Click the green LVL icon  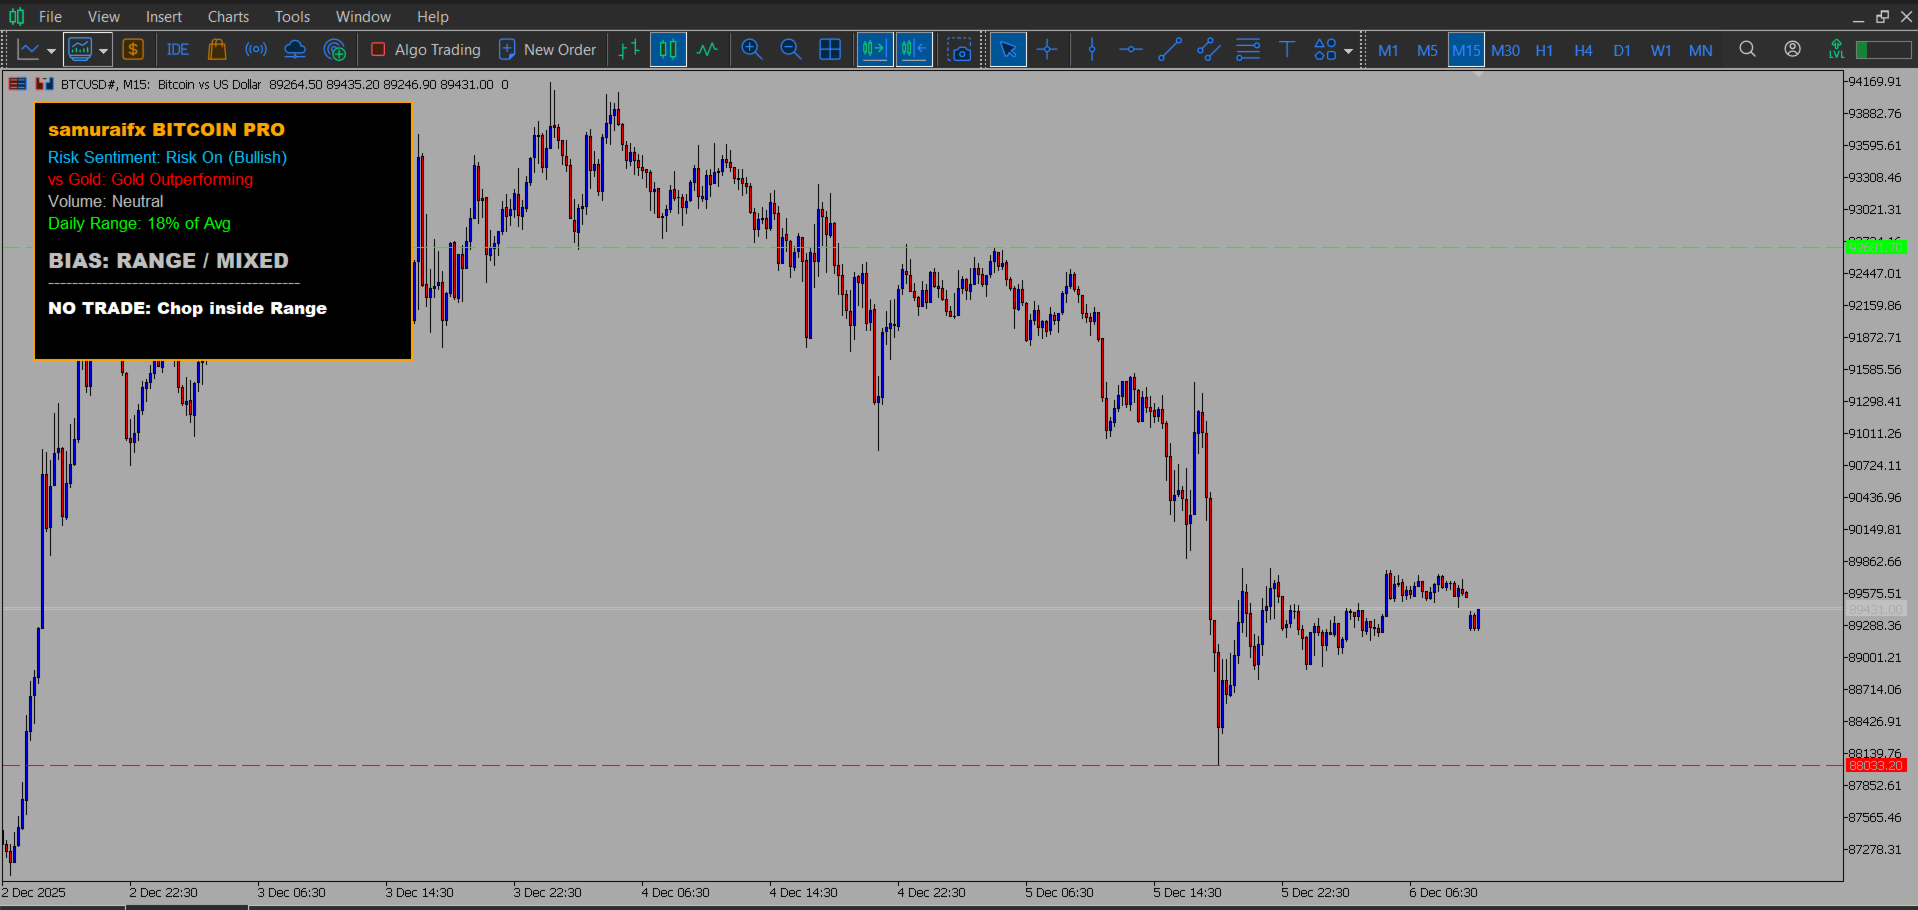tap(1836, 49)
